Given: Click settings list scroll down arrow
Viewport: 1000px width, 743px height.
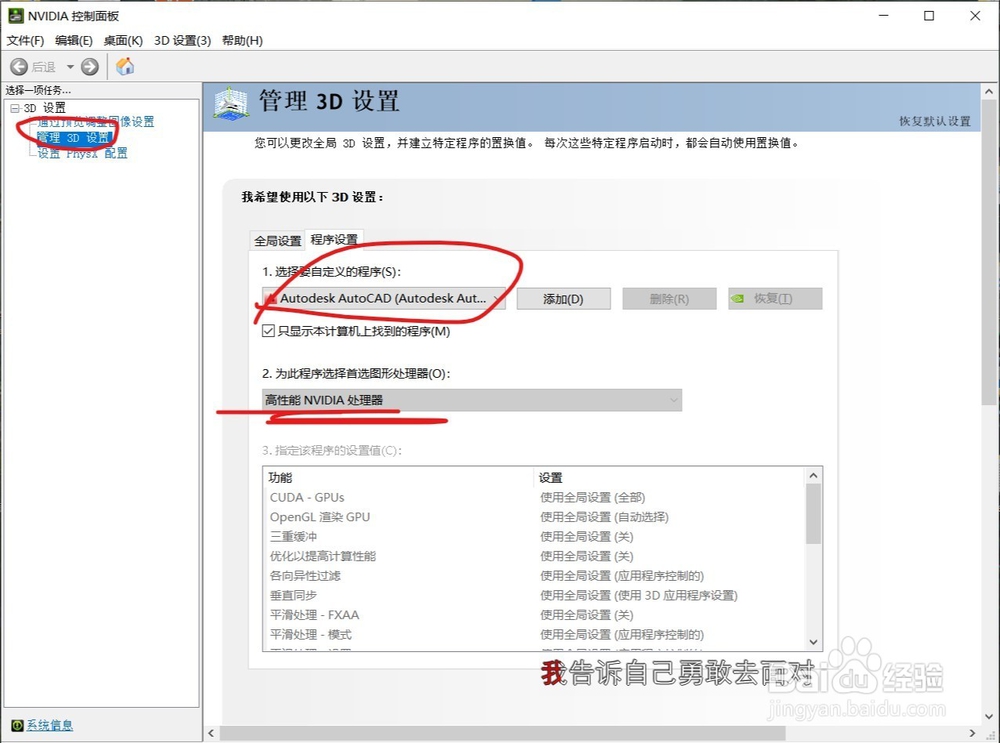Looking at the screenshot, I should (x=813, y=642).
